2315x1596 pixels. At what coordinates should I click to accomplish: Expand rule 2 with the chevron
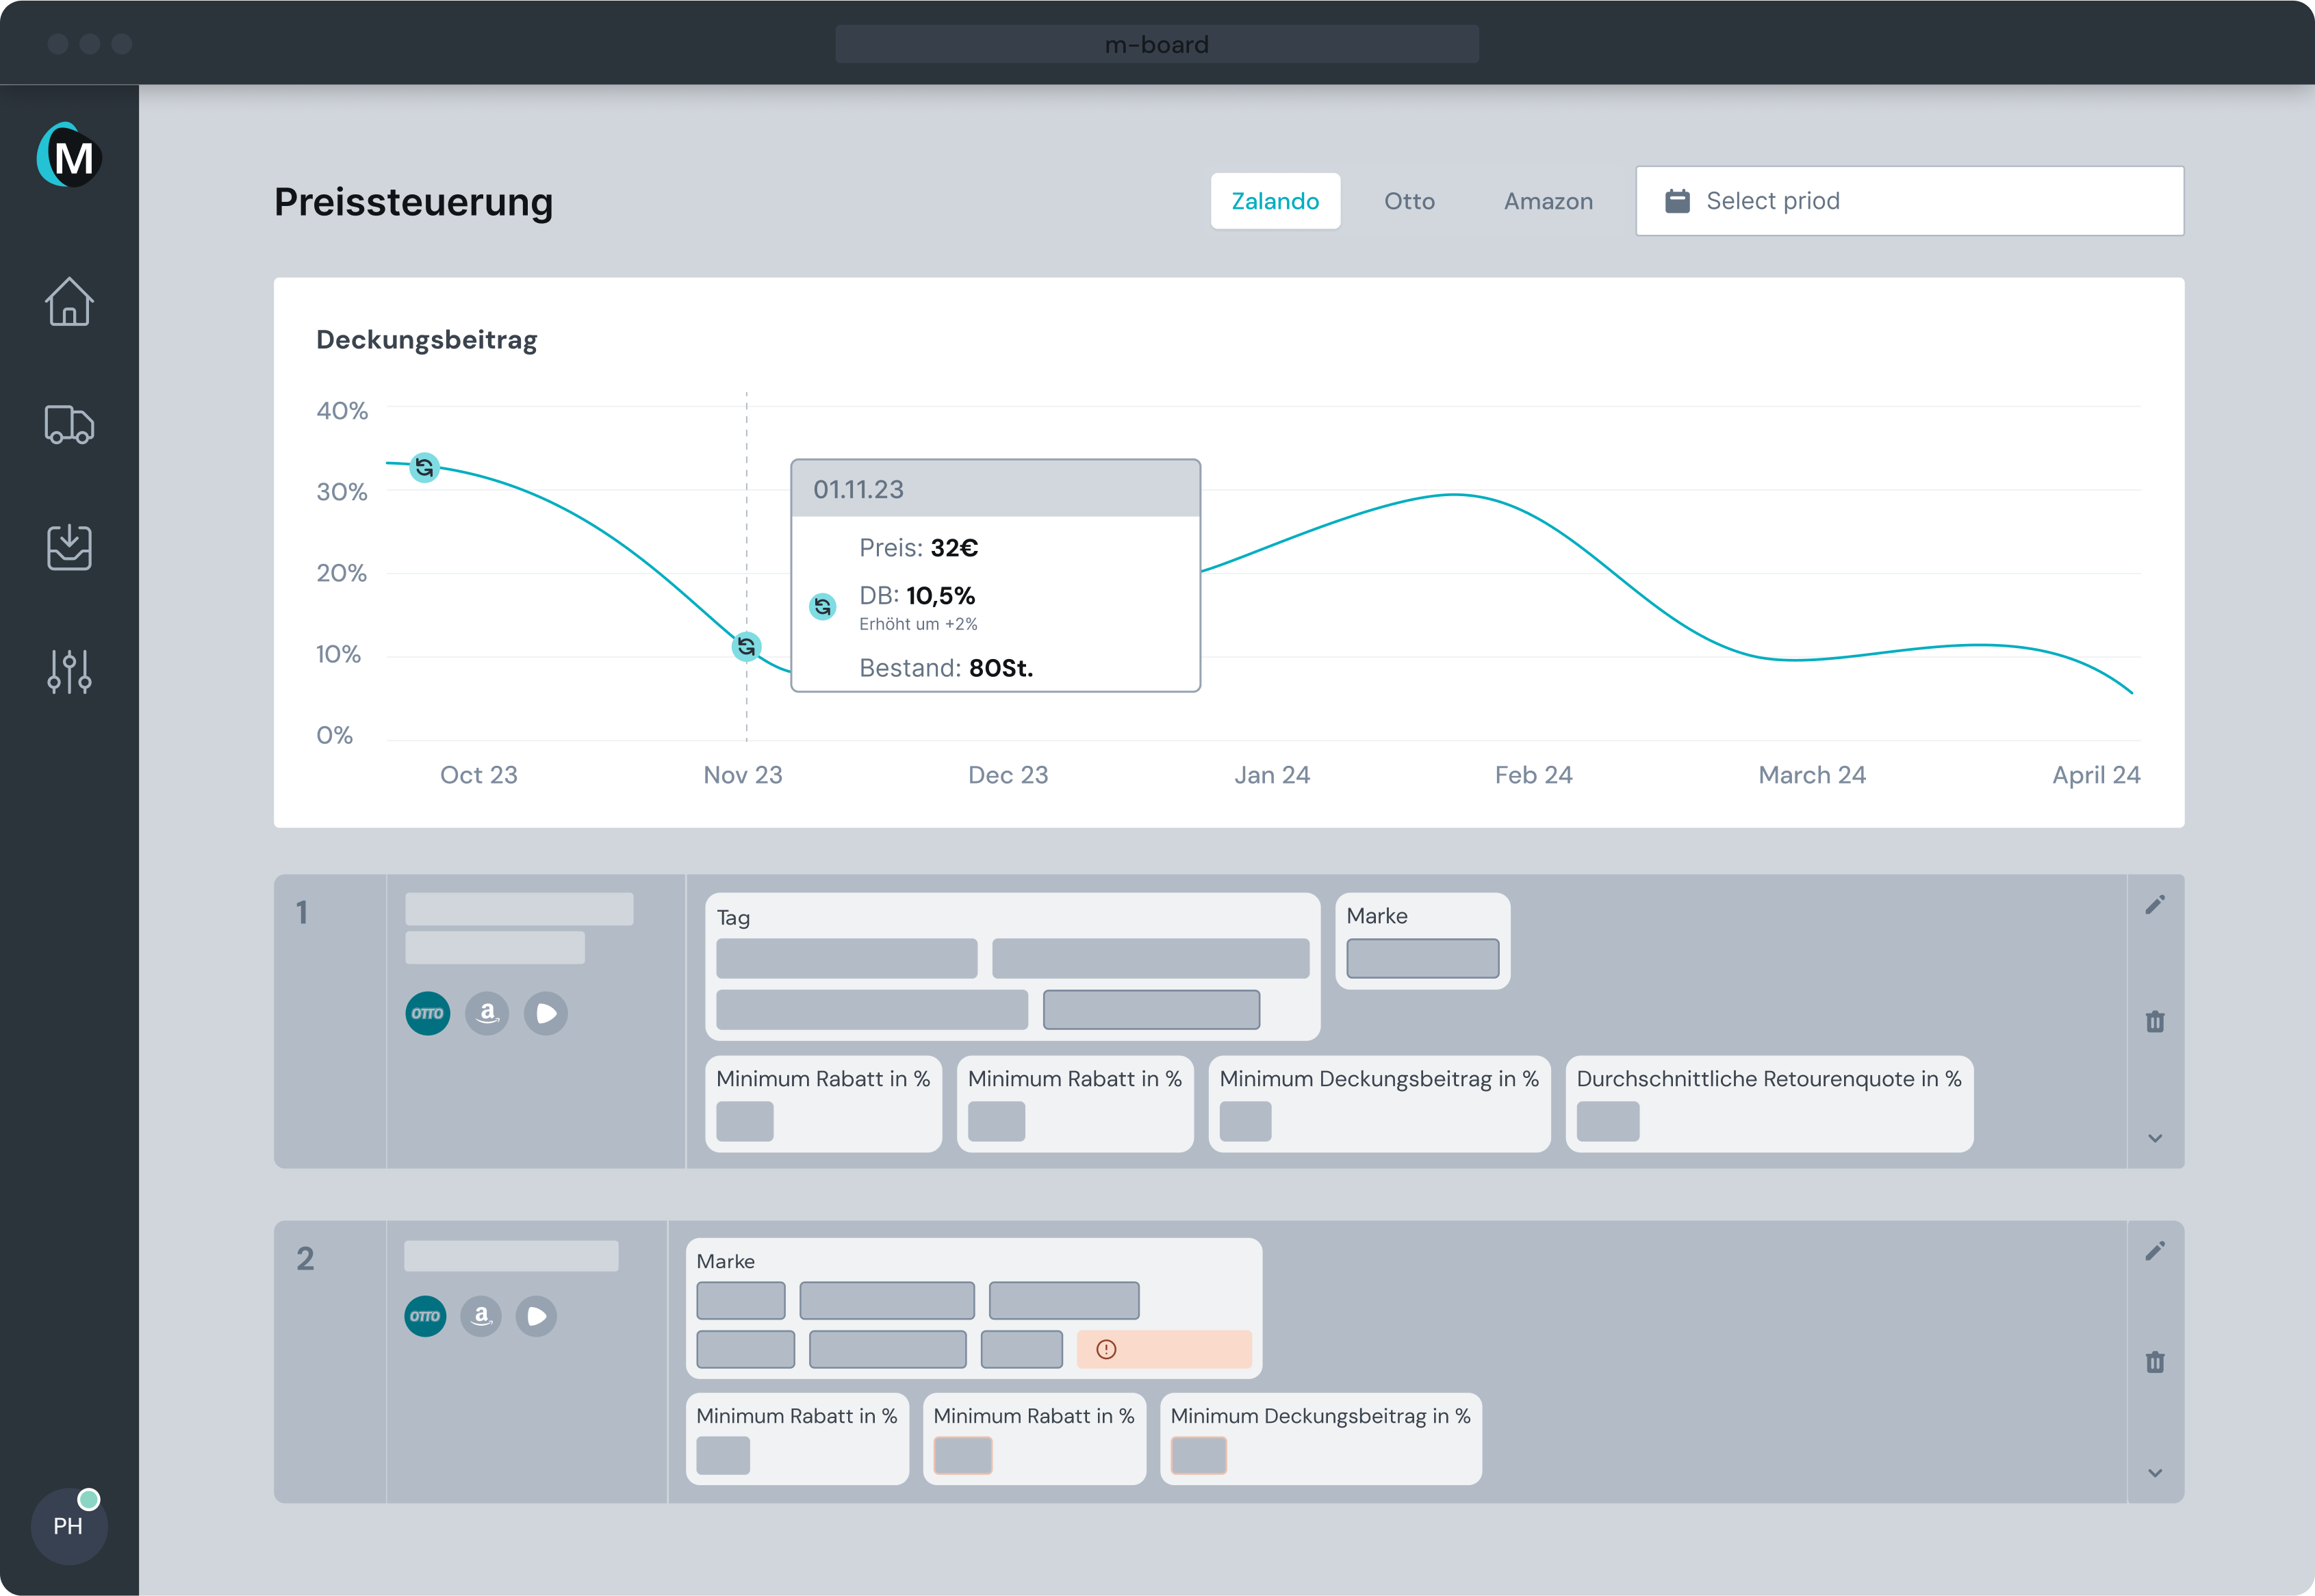pyautogui.click(x=2155, y=1473)
